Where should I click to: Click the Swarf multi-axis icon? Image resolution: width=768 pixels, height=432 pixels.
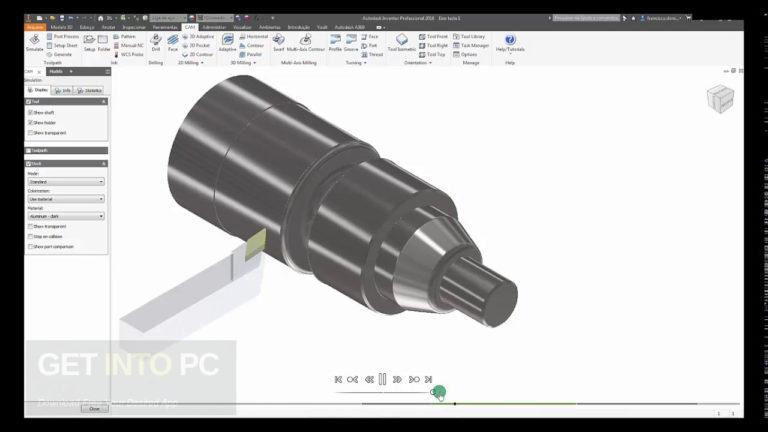[x=279, y=40]
